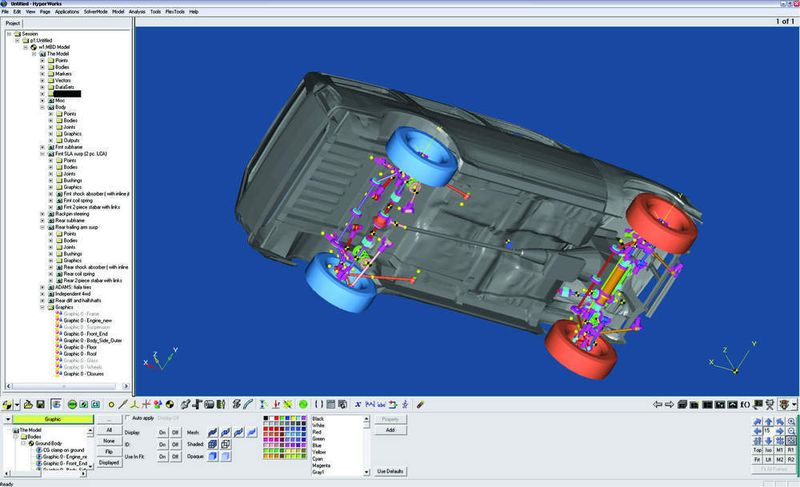This screenshot has height=487, width=800.
Task: Open the Applications menu
Action: tap(67, 11)
